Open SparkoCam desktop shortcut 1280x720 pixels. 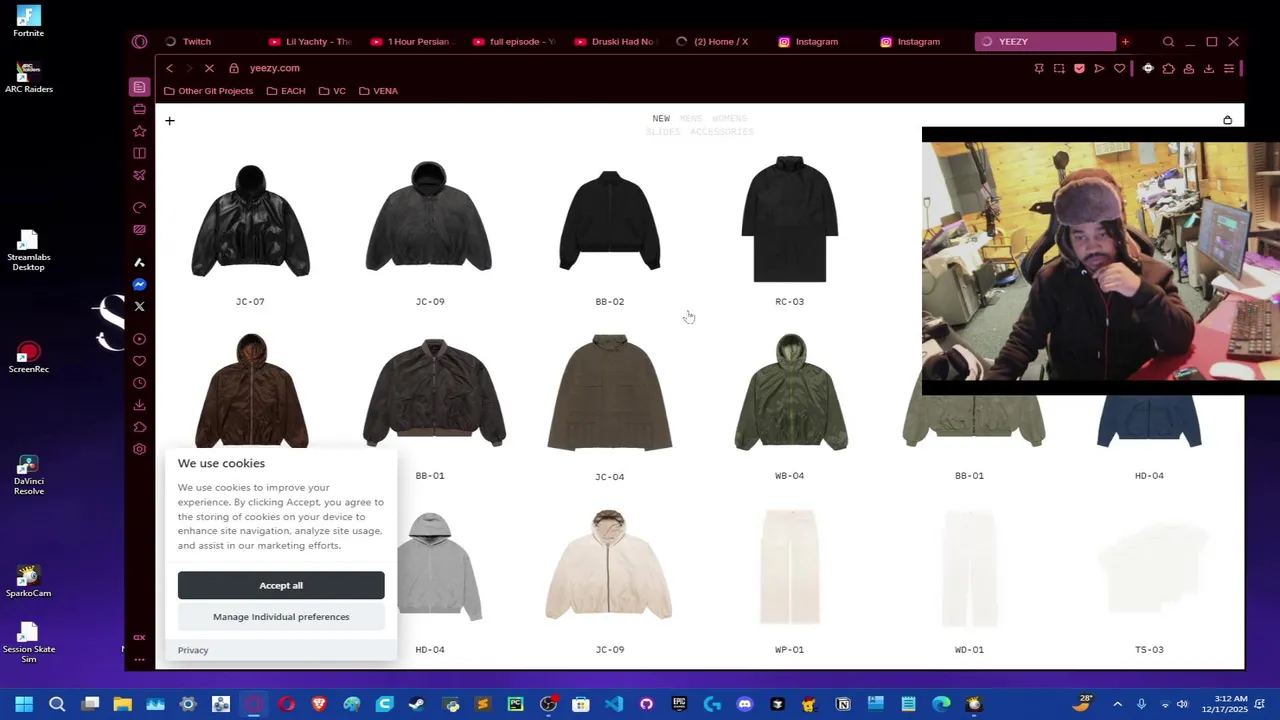28,582
